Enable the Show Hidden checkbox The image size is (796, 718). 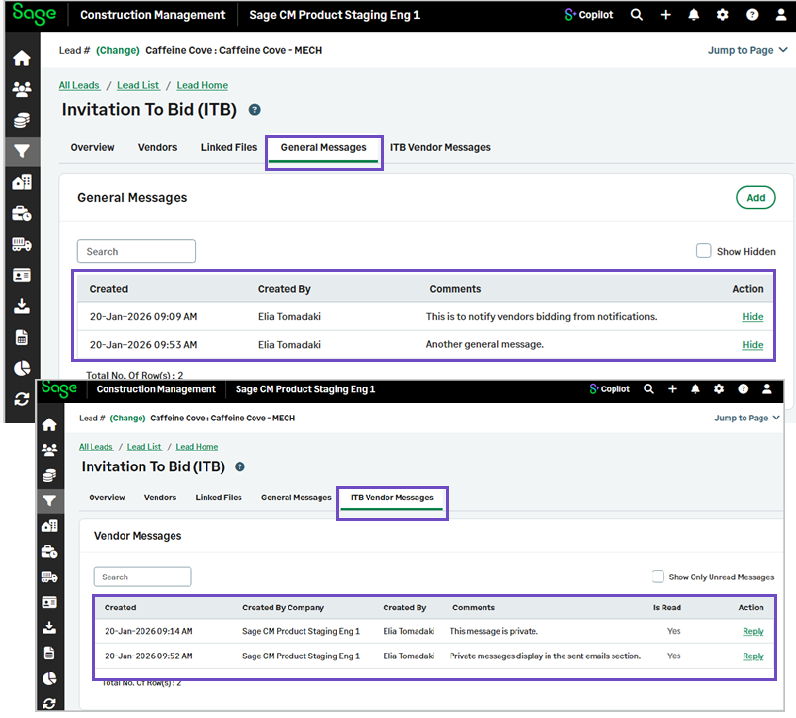click(x=704, y=251)
